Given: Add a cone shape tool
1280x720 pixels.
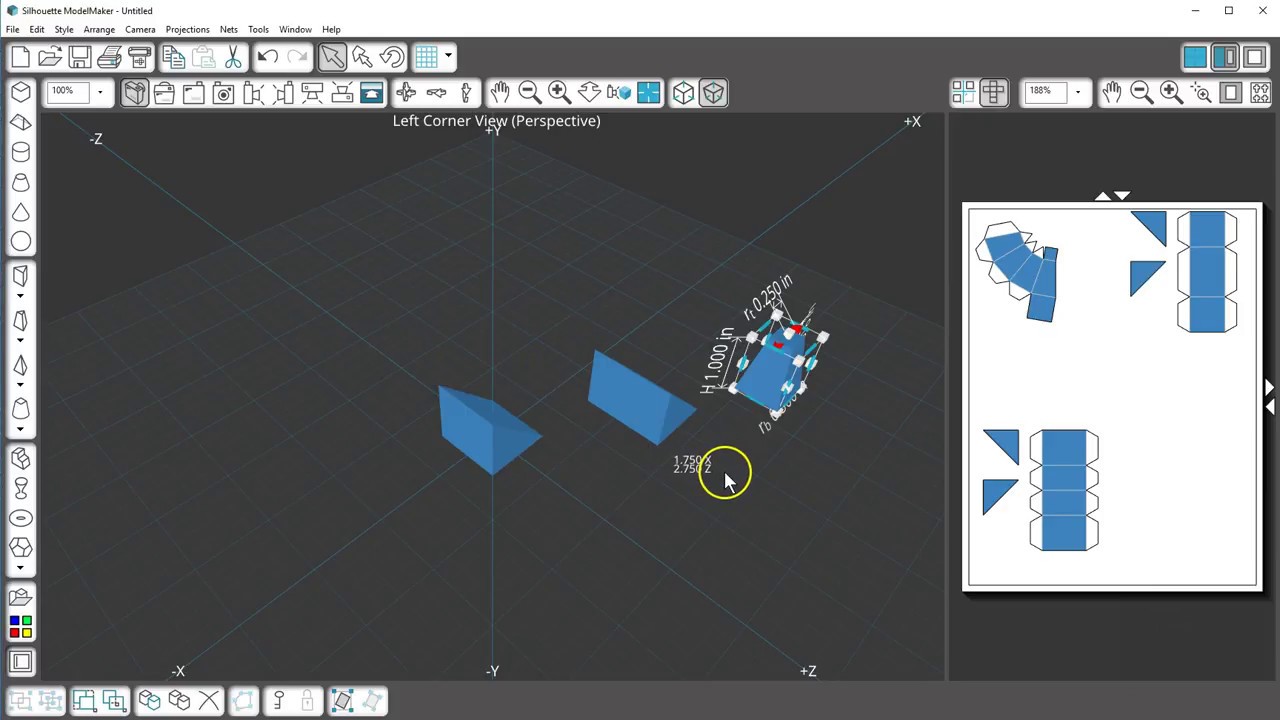Looking at the screenshot, I should [x=21, y=212].
